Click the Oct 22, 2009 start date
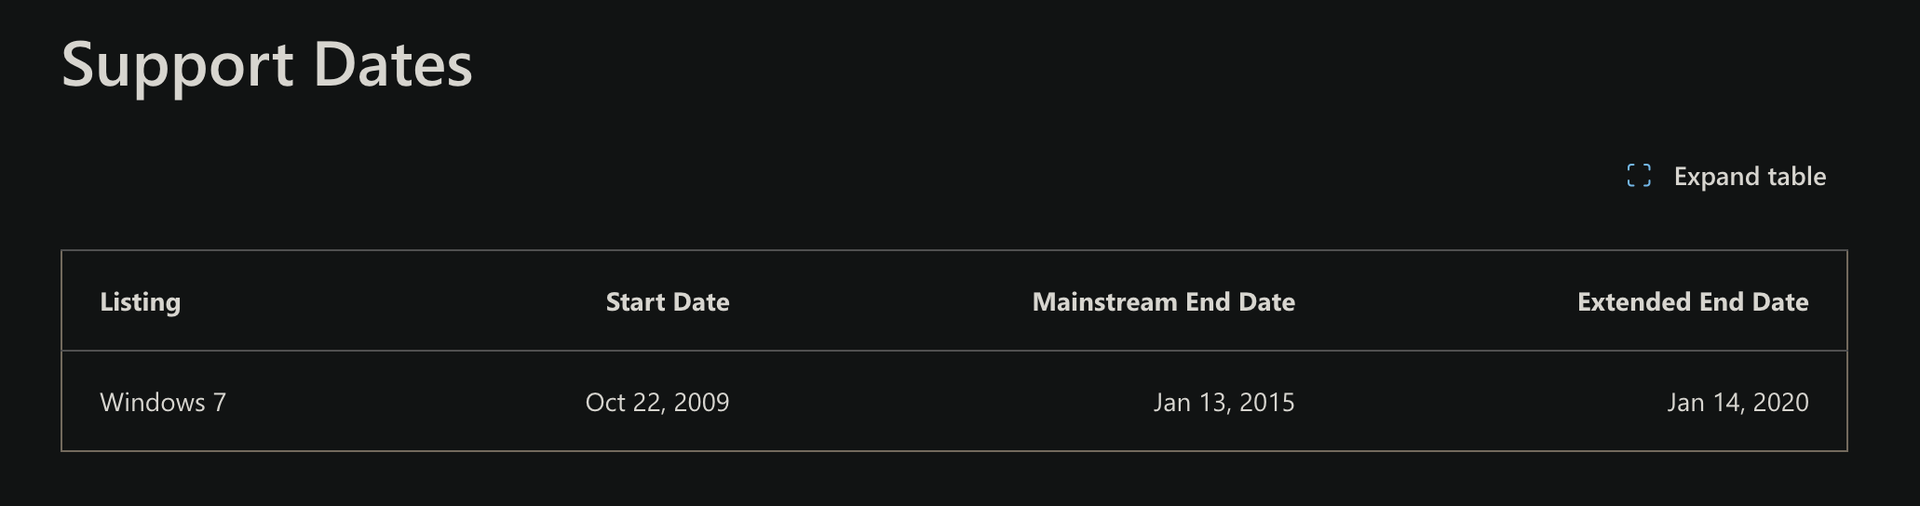This screenshot has height=506, width=1920. [657, 402]
